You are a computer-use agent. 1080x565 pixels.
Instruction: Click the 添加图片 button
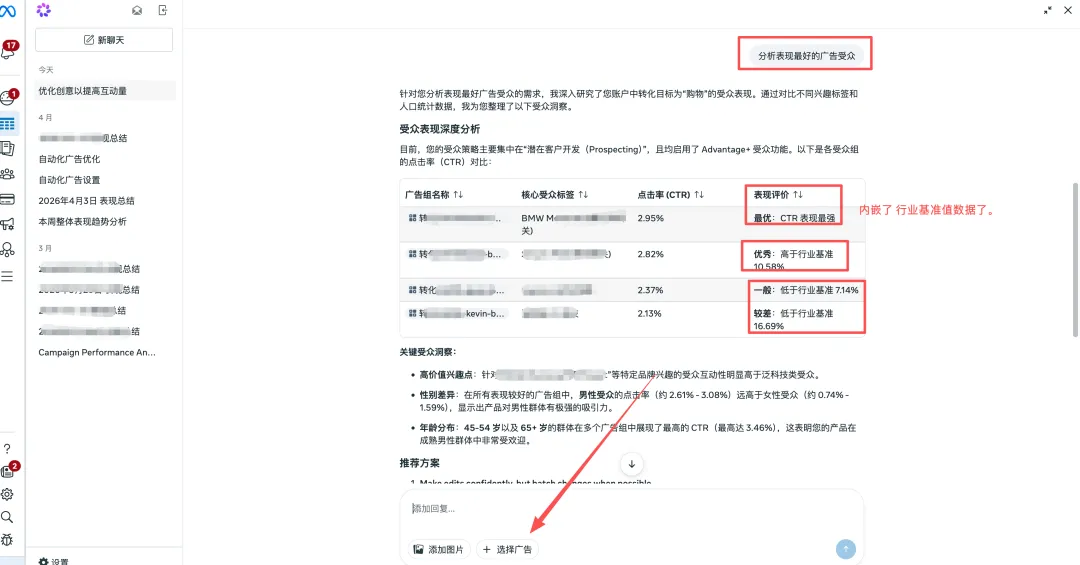point(438,549)
